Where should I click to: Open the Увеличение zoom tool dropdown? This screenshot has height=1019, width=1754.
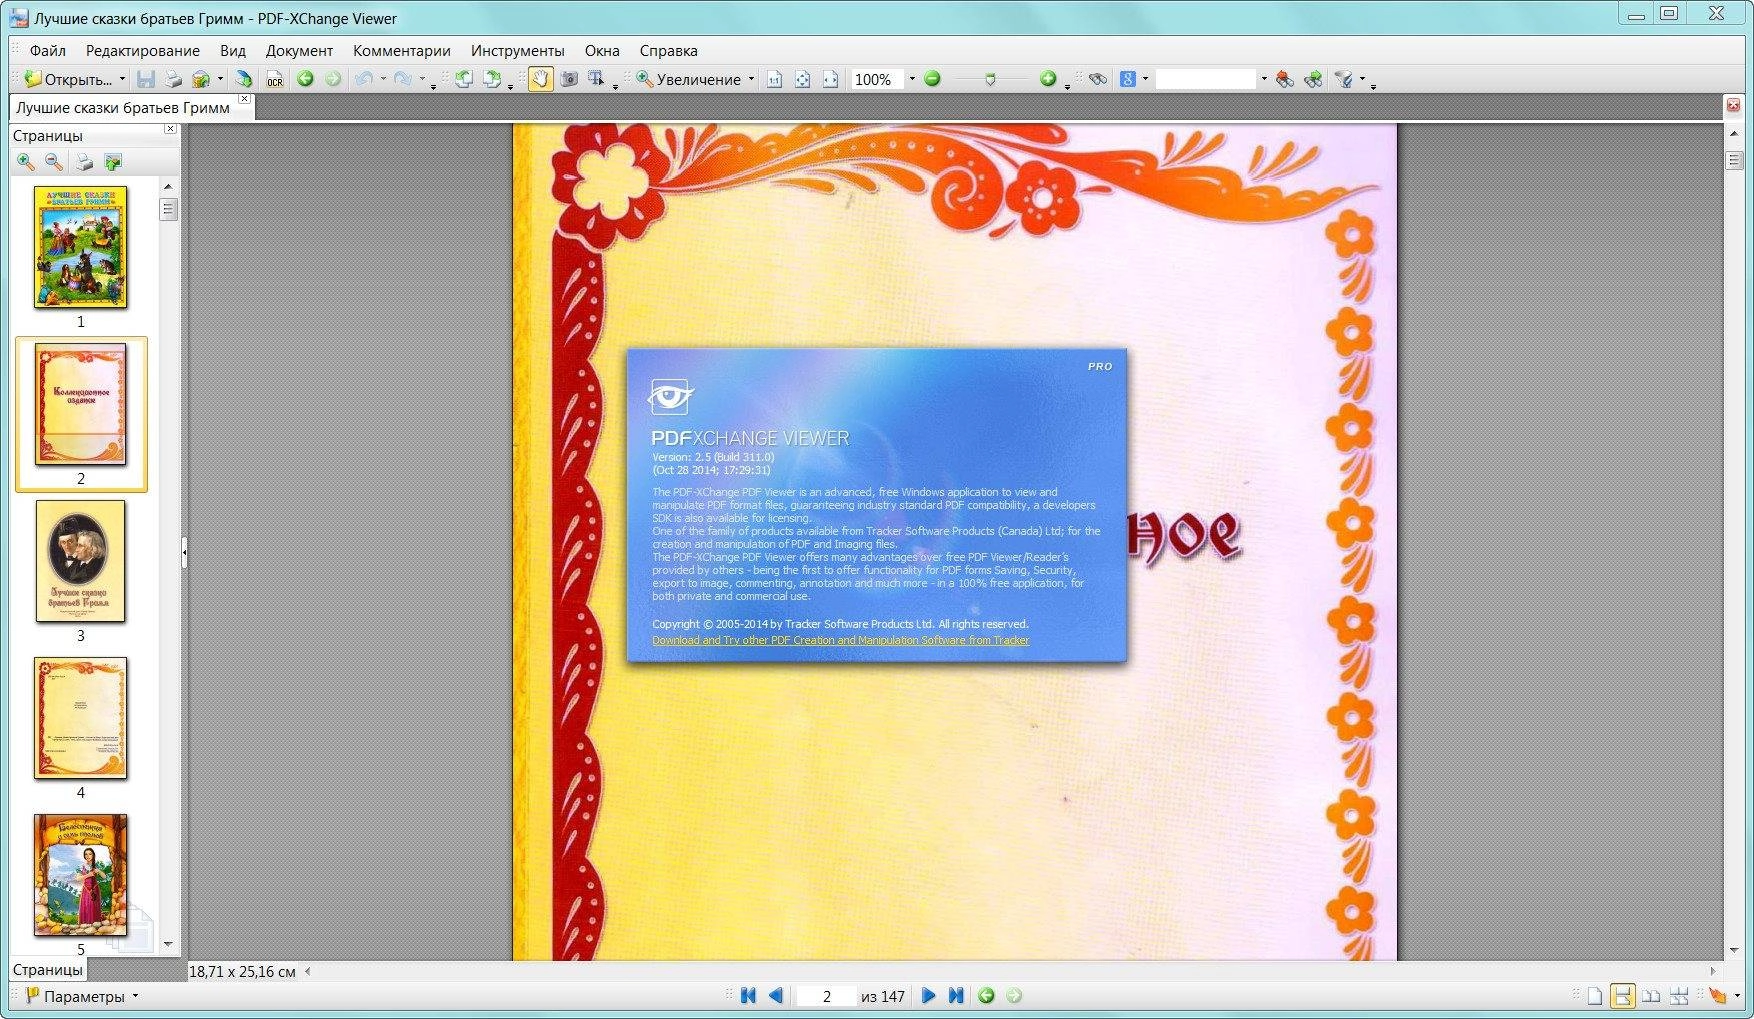tap(751, 79)
